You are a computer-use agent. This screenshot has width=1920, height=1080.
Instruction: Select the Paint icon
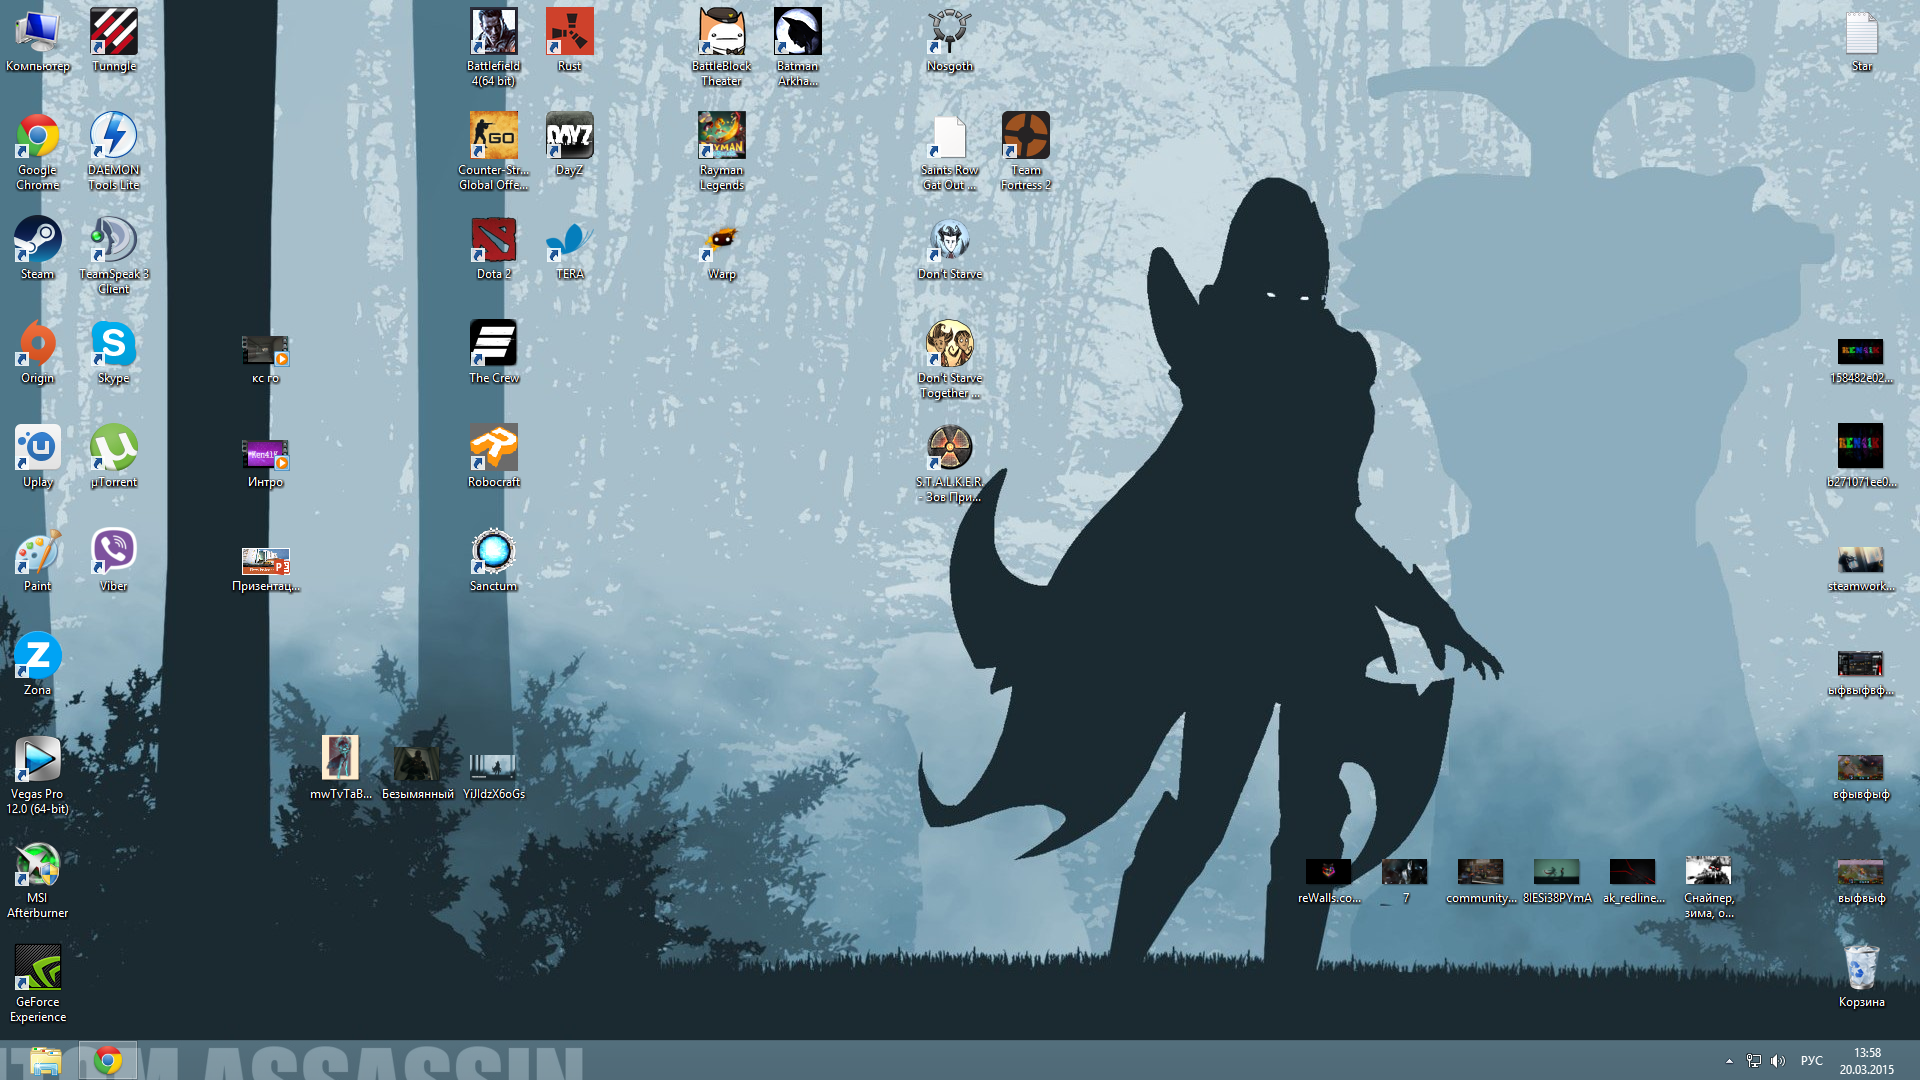[38, 560]
